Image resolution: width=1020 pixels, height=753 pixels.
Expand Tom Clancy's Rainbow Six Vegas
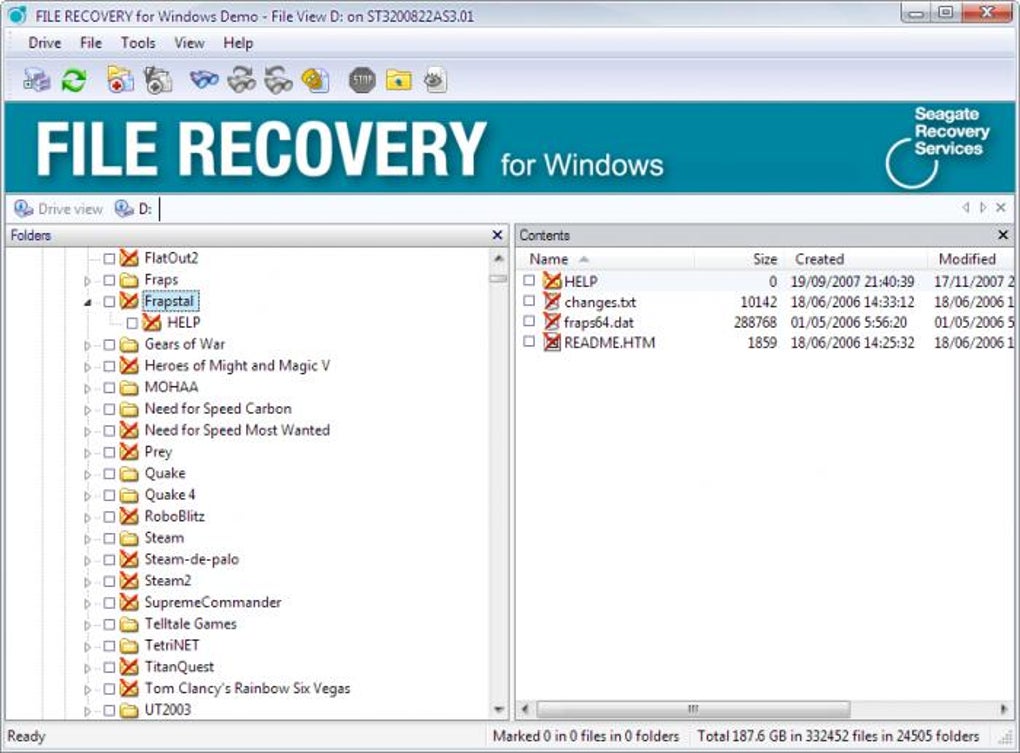click(x=87, y=689)
